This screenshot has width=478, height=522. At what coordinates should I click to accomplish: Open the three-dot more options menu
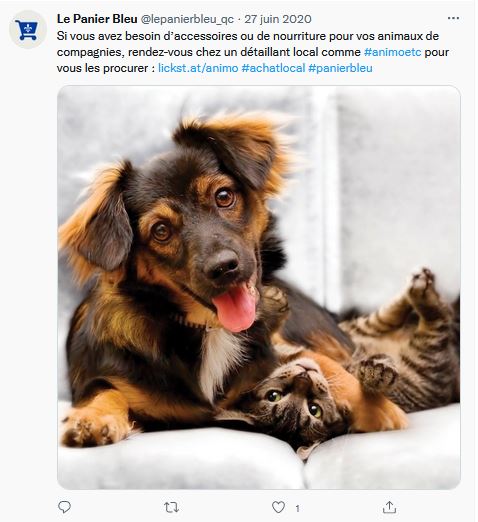453,18
